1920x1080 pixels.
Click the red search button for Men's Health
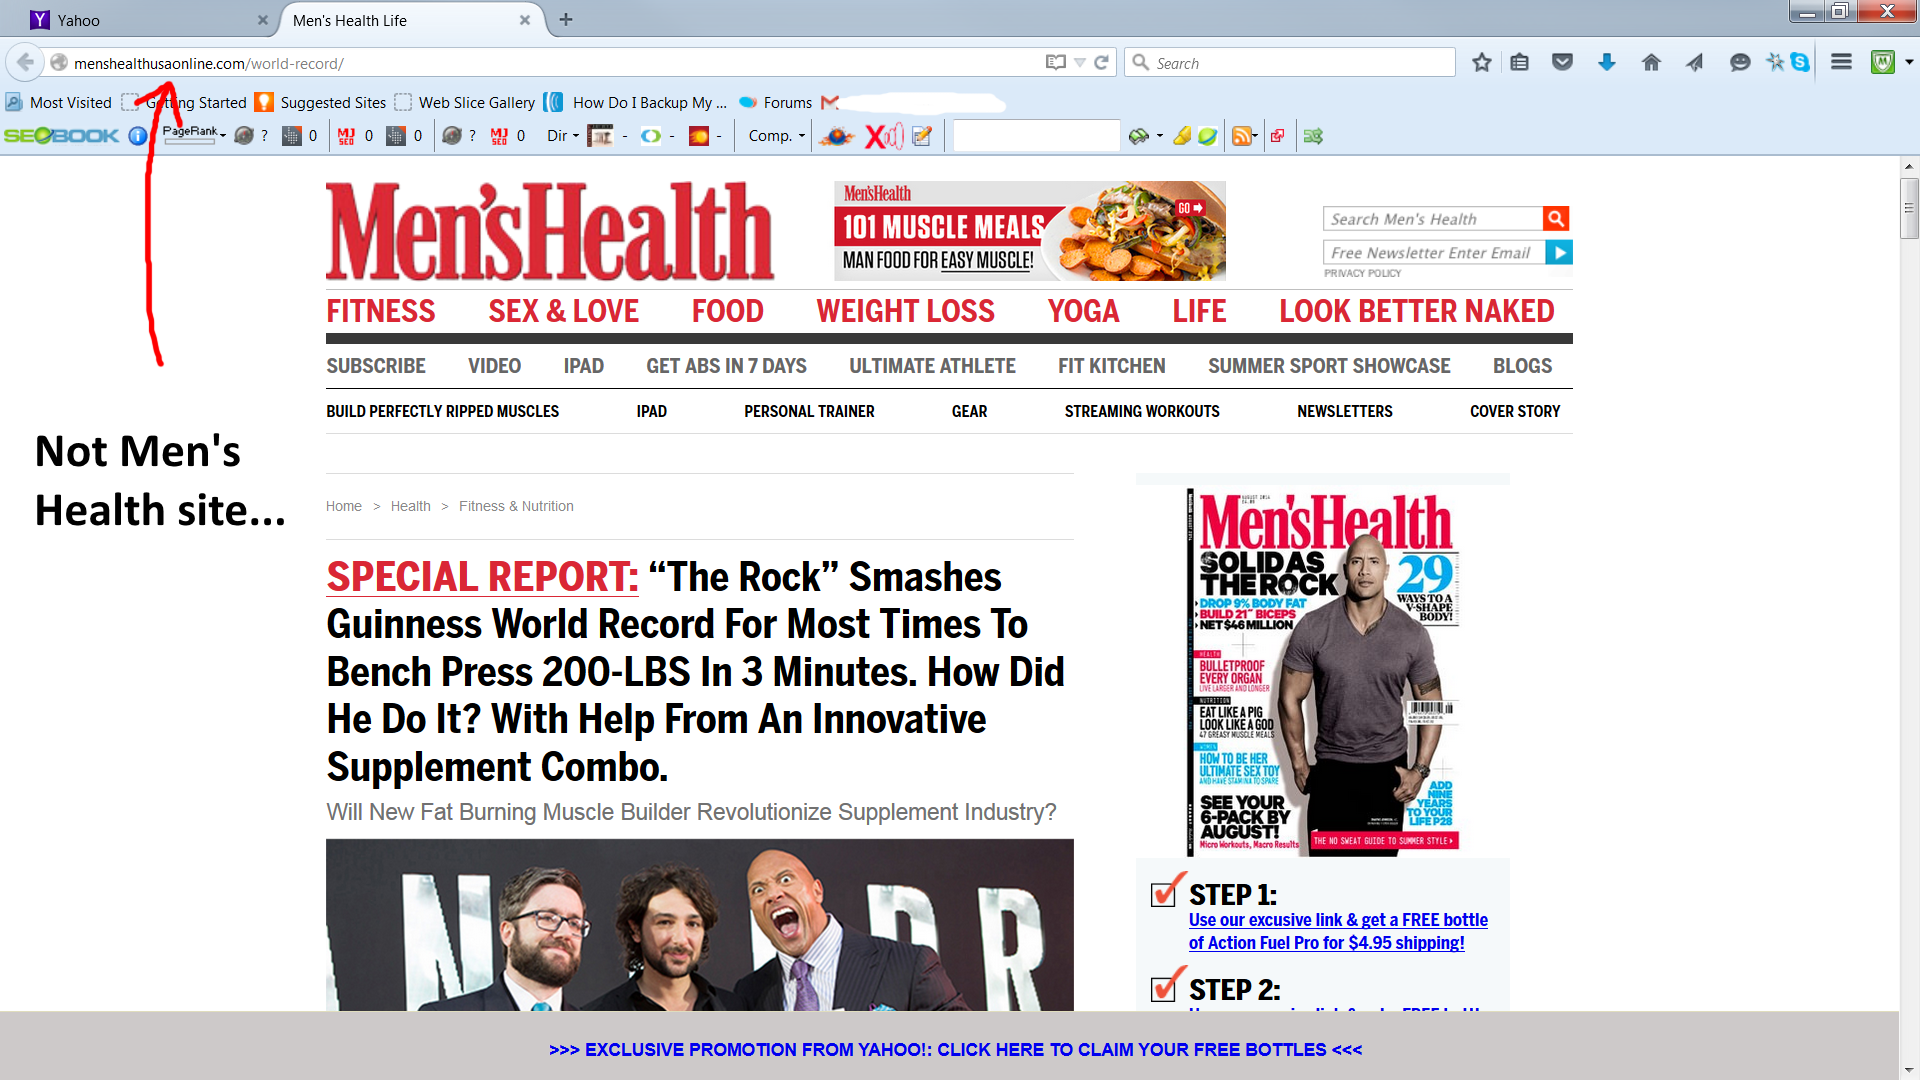(1556, 218)
